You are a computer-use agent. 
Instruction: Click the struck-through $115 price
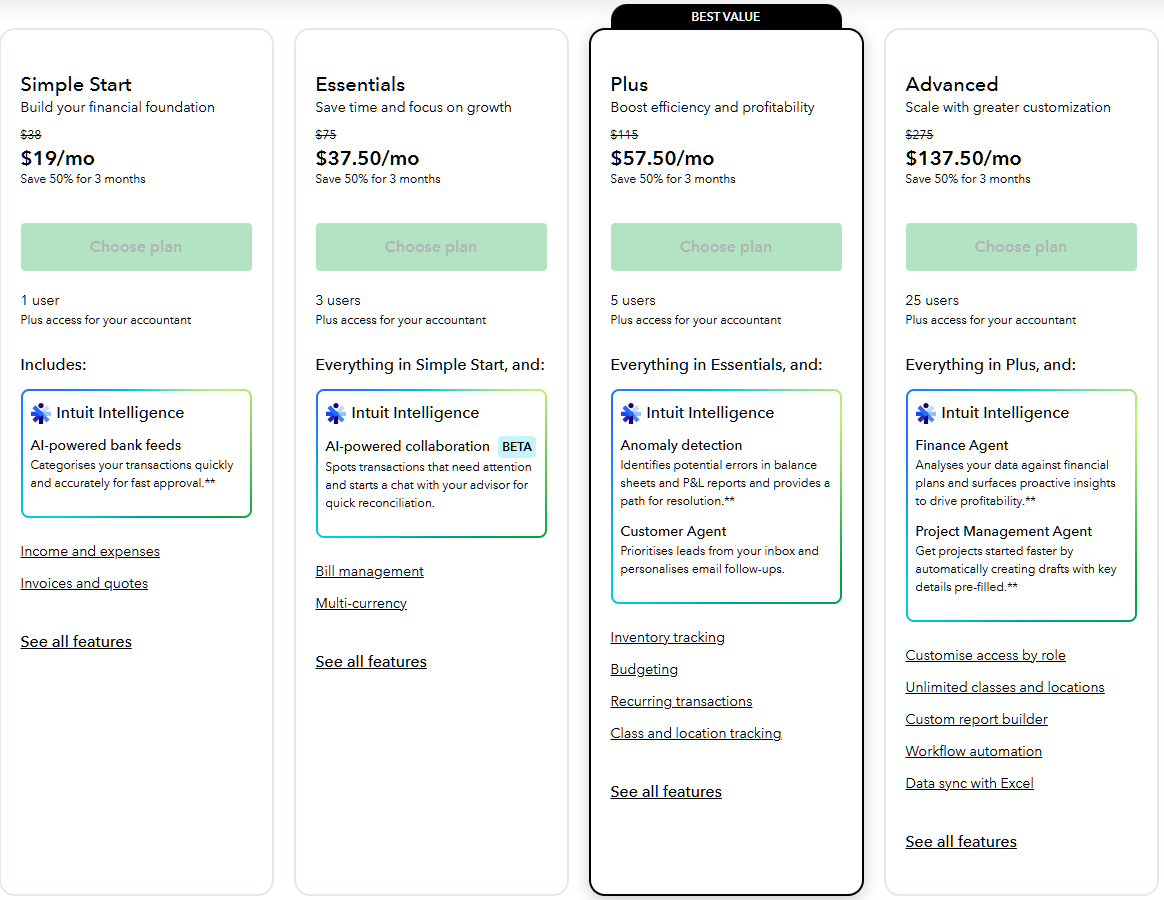coord(624,134)
